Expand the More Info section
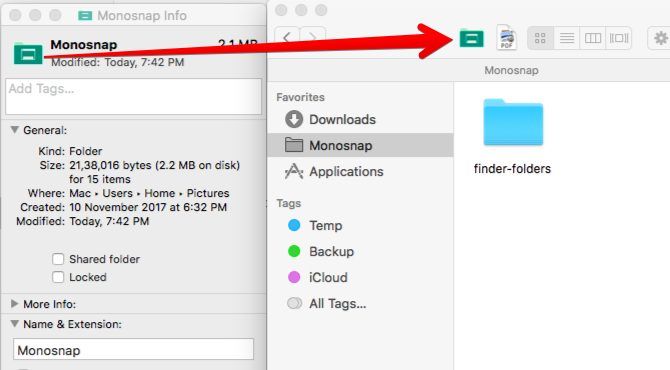This screenshot has width=670, height=370. coord(15,303)
